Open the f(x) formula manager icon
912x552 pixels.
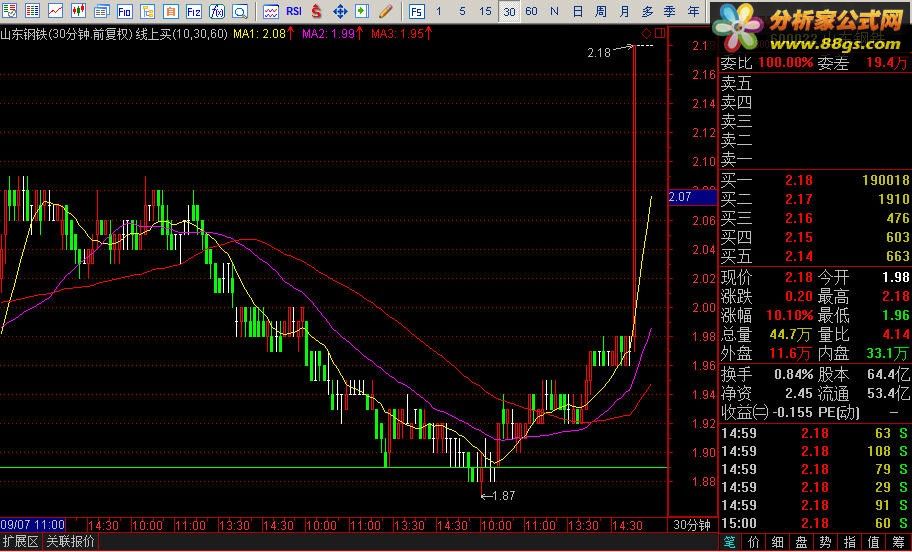(217, 10)
